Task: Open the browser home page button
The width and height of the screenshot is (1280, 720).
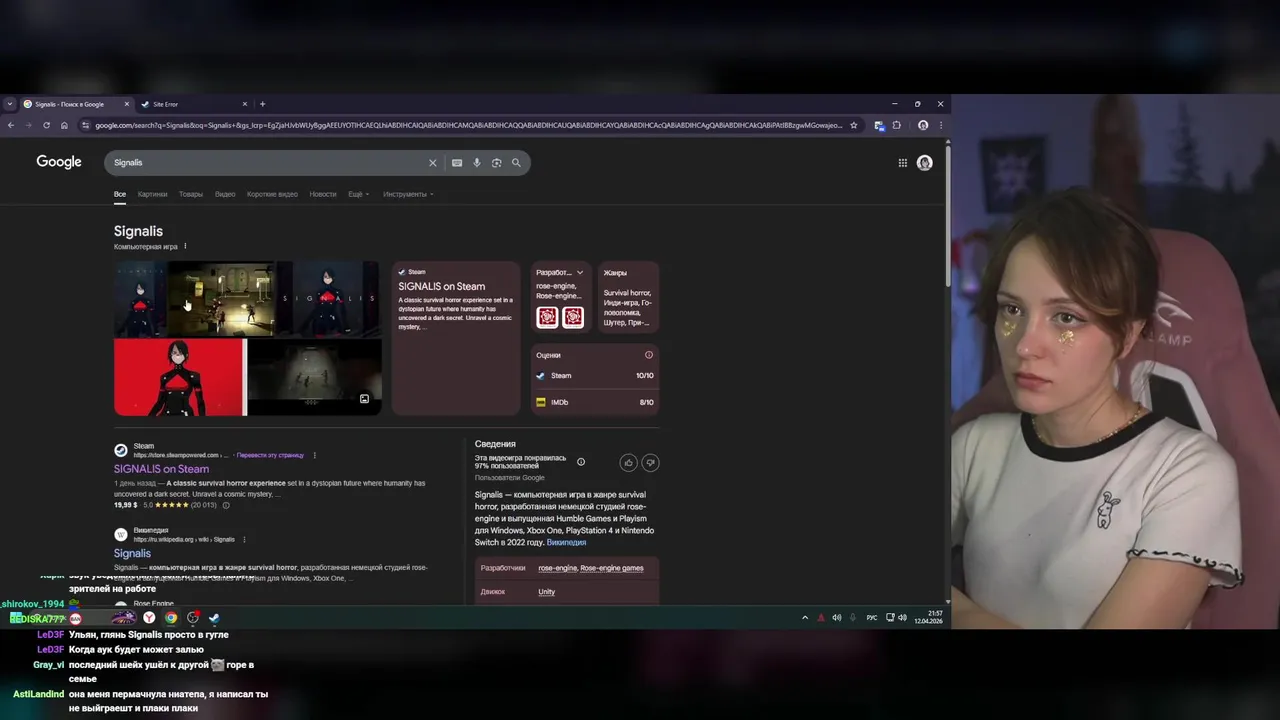Action: tap(64, 125)
